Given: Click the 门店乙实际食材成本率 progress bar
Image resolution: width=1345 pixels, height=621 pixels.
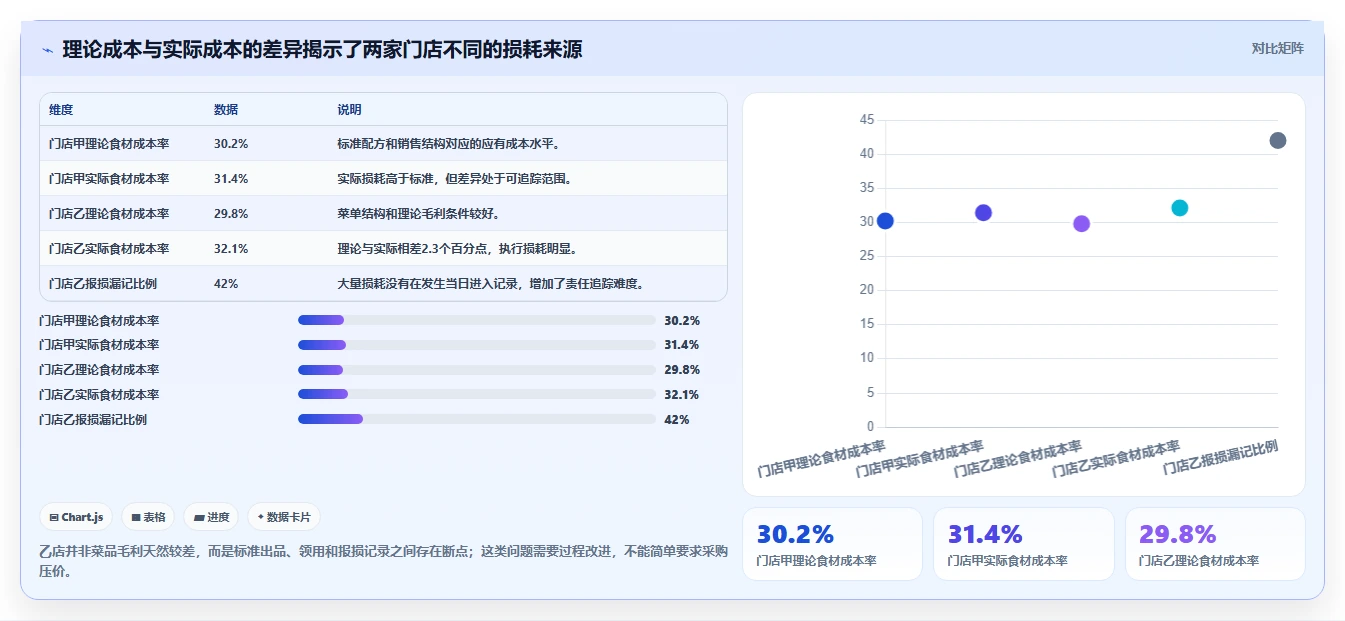Looking at the screenshot, I should (x=476, y=395).
